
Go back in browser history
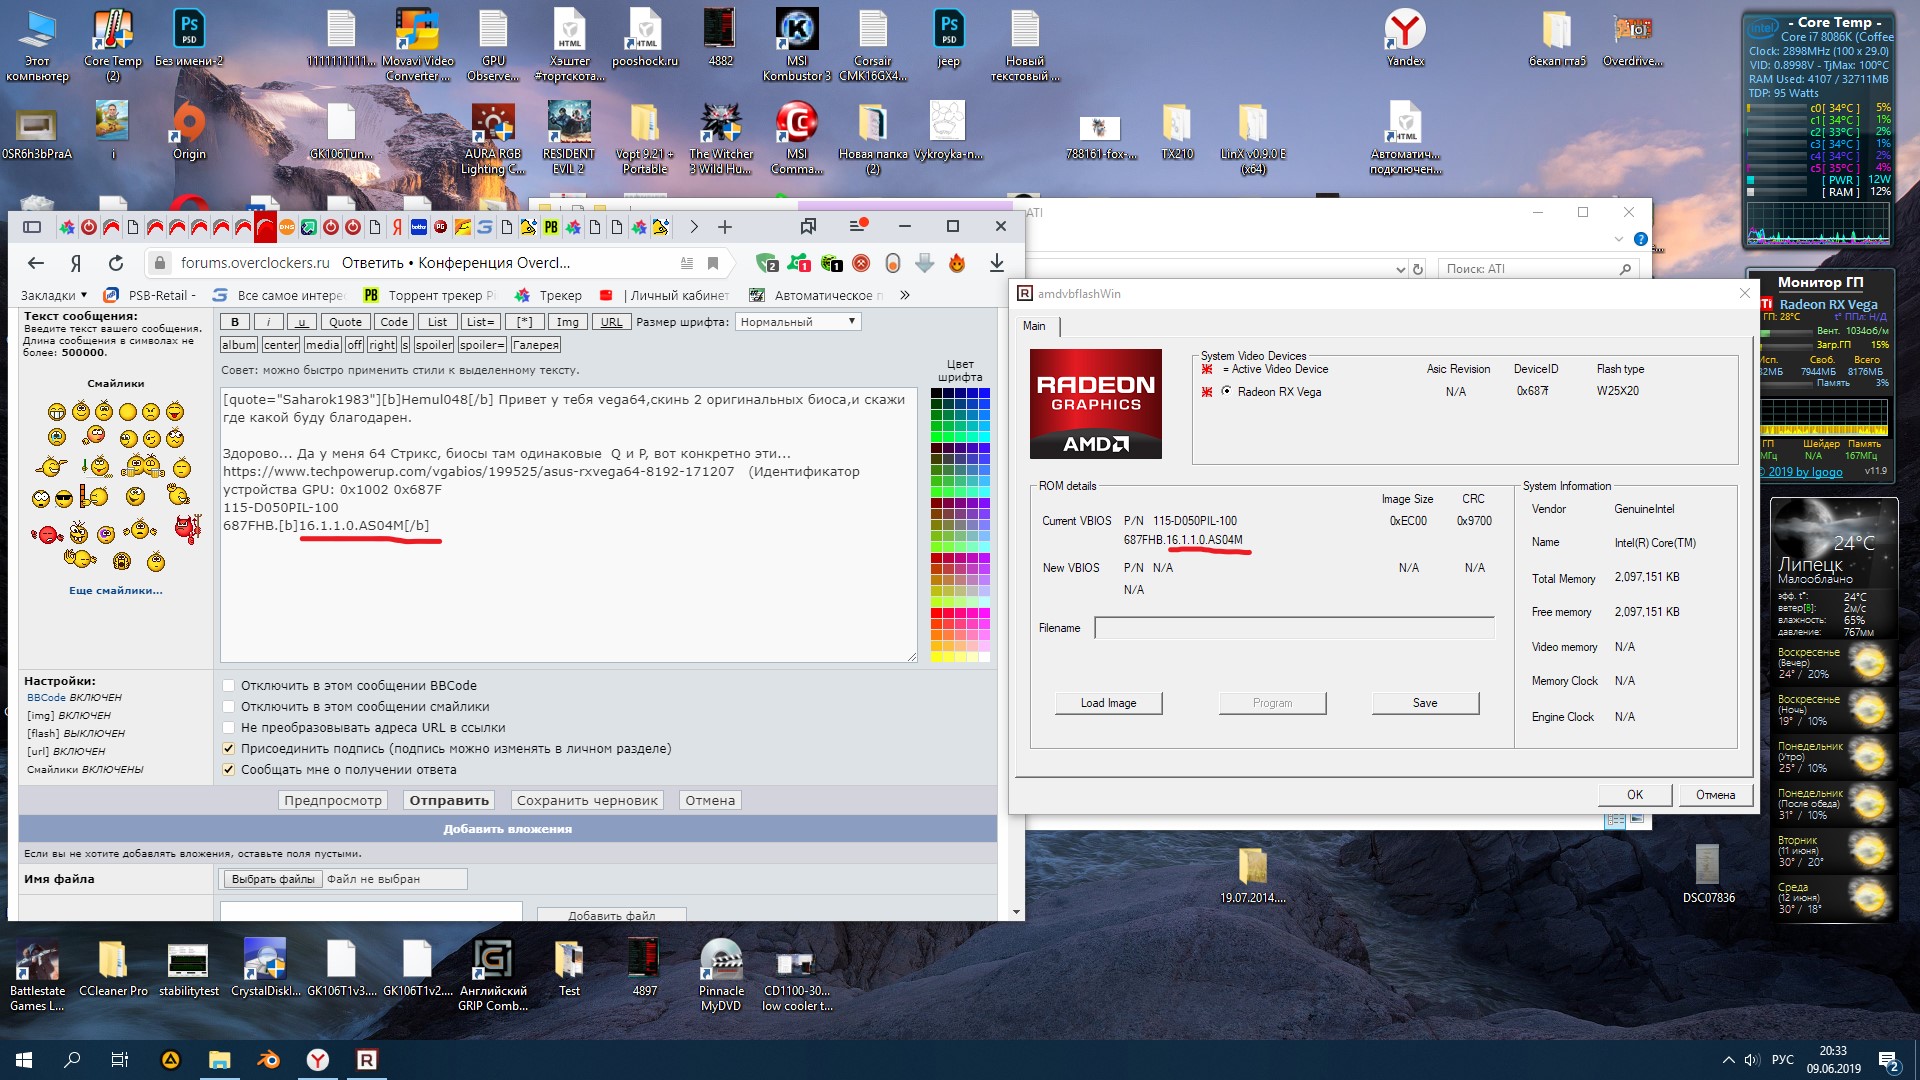click(x=36, y=263)
